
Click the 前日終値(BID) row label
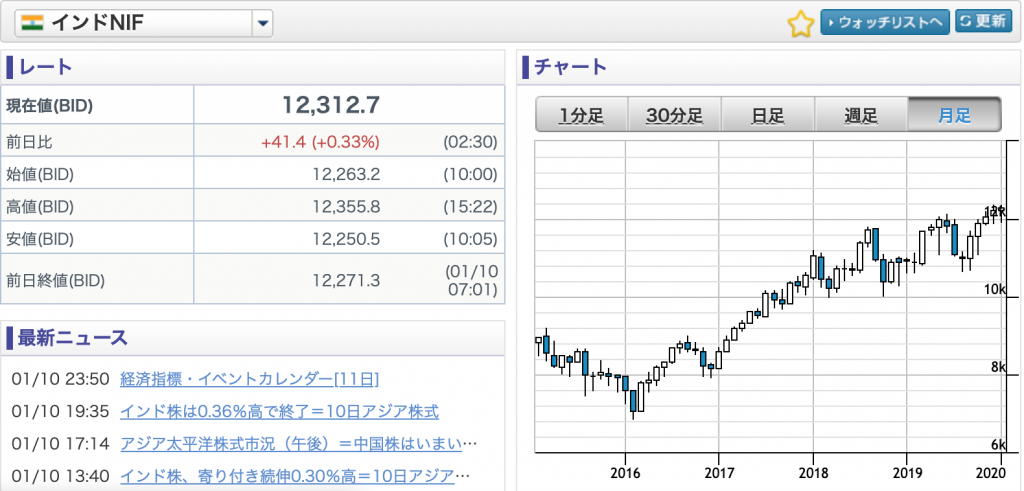(56, 280)
